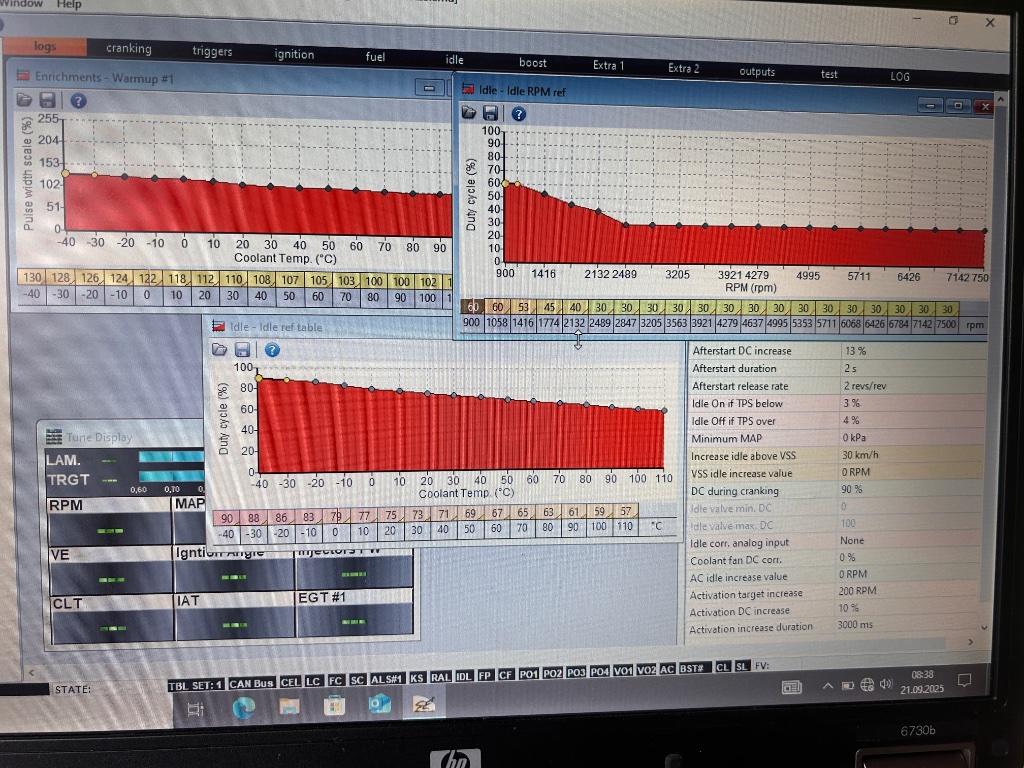Screen dimensions: 1024x768
Task: Open the Windows notification center icon
Action: pos(964,681)
